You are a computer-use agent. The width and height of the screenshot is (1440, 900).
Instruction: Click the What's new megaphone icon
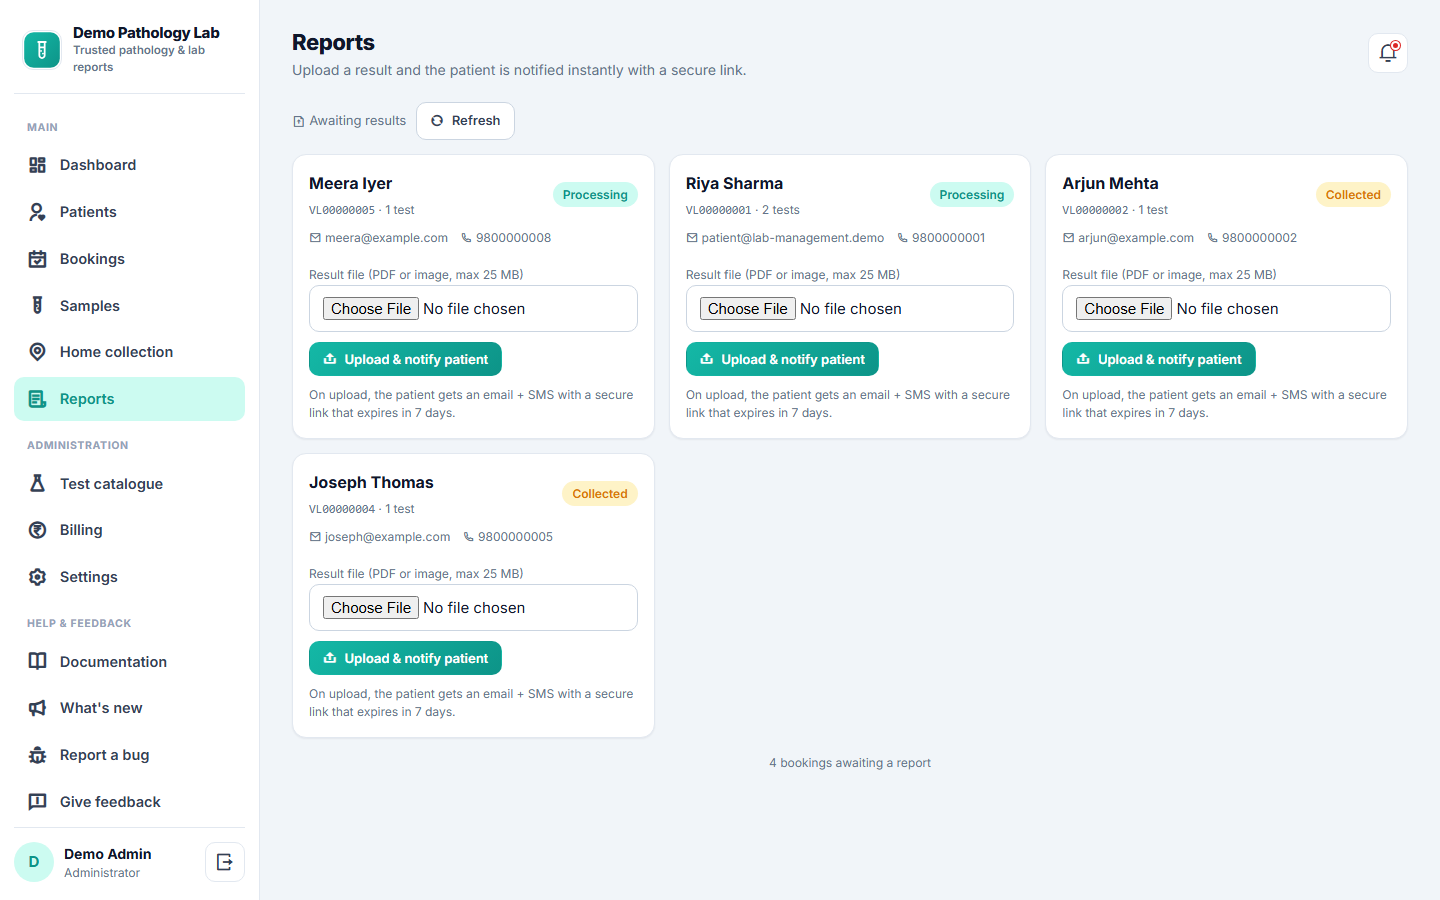[x=37, y=708]
